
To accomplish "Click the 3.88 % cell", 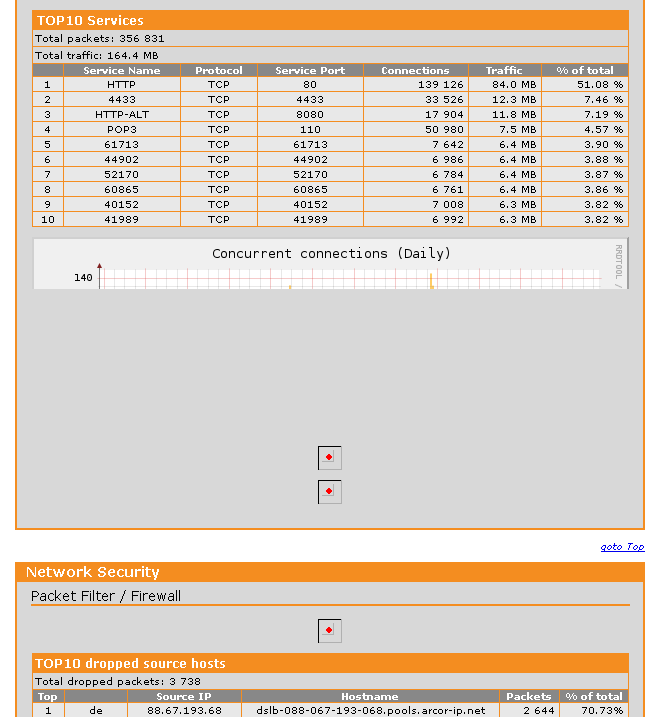I will 585,160.
